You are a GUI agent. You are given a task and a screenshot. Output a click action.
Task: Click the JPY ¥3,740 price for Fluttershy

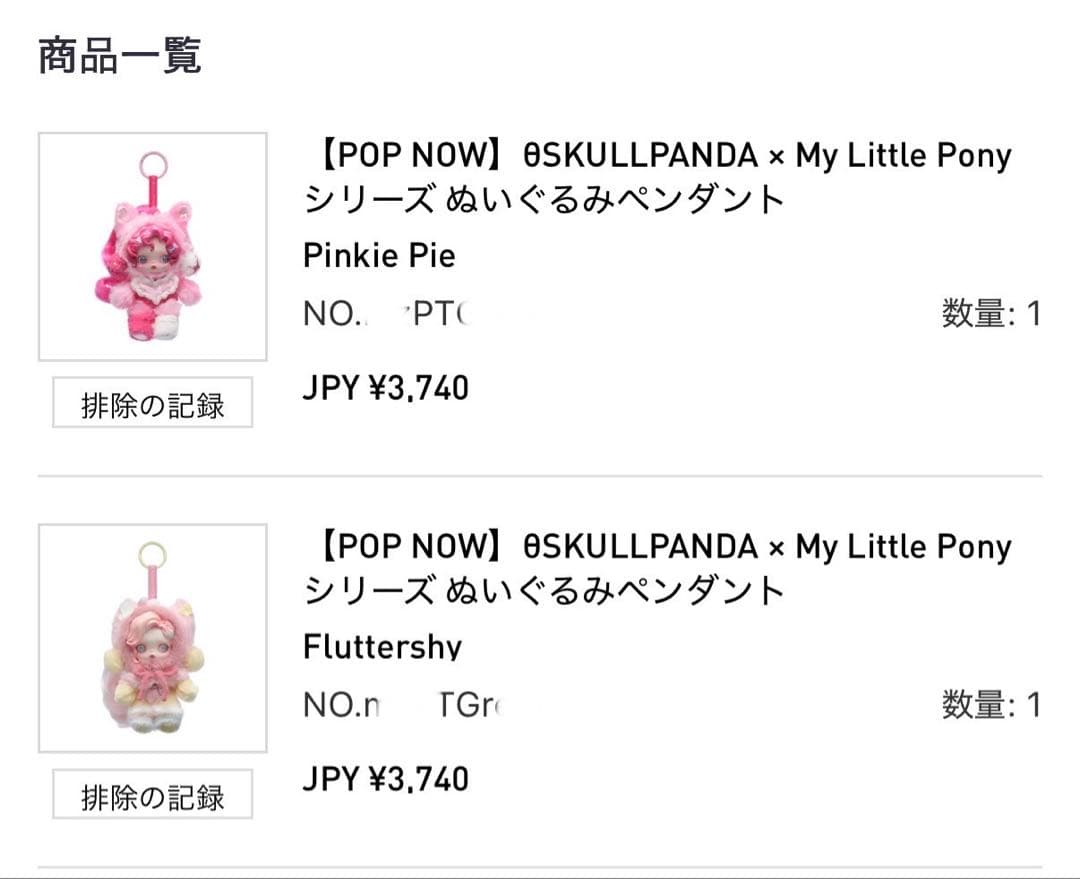pyautogui.click(x=387, y=779)
